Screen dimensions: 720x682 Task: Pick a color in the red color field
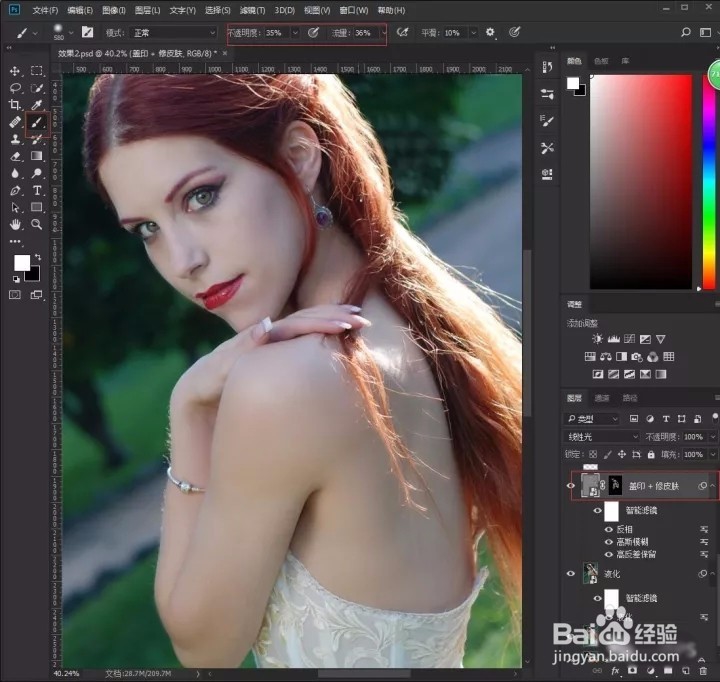pyautogui.click(x=641, y=182)
